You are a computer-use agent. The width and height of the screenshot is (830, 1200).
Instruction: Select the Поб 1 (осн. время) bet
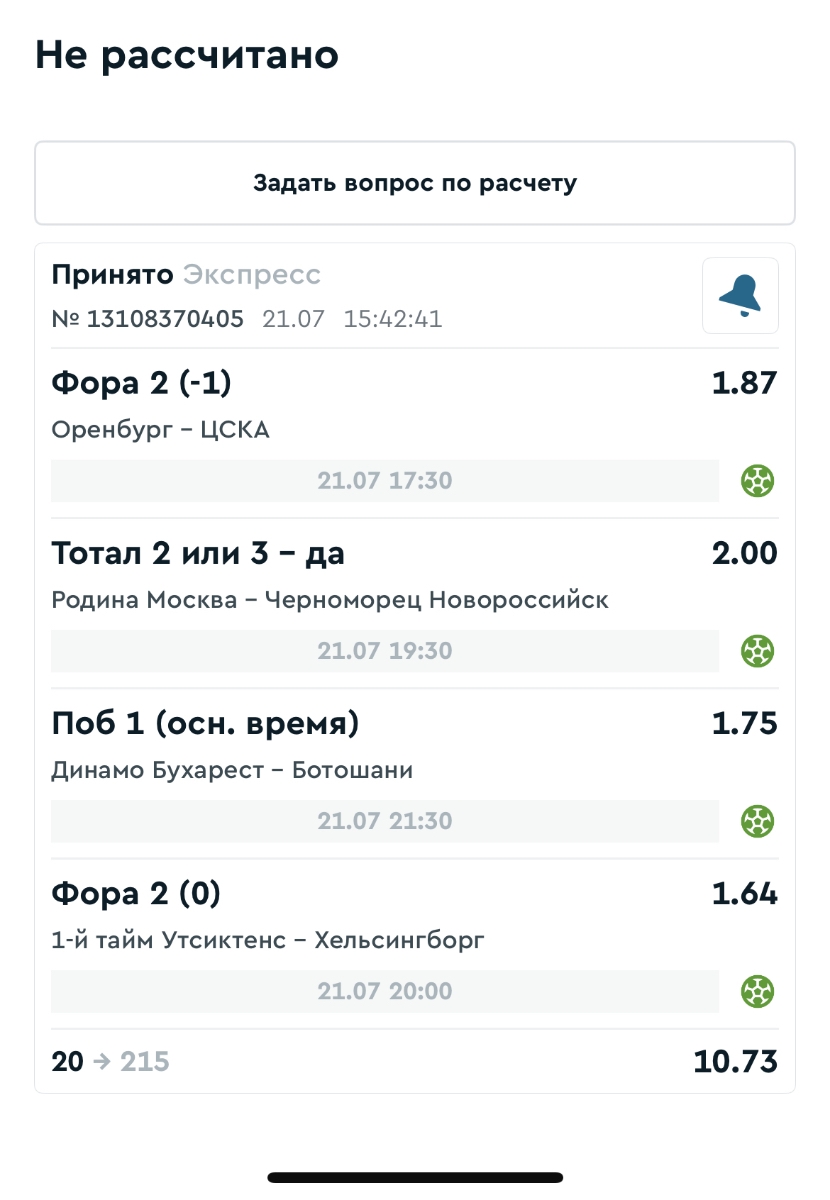point(205,722)
